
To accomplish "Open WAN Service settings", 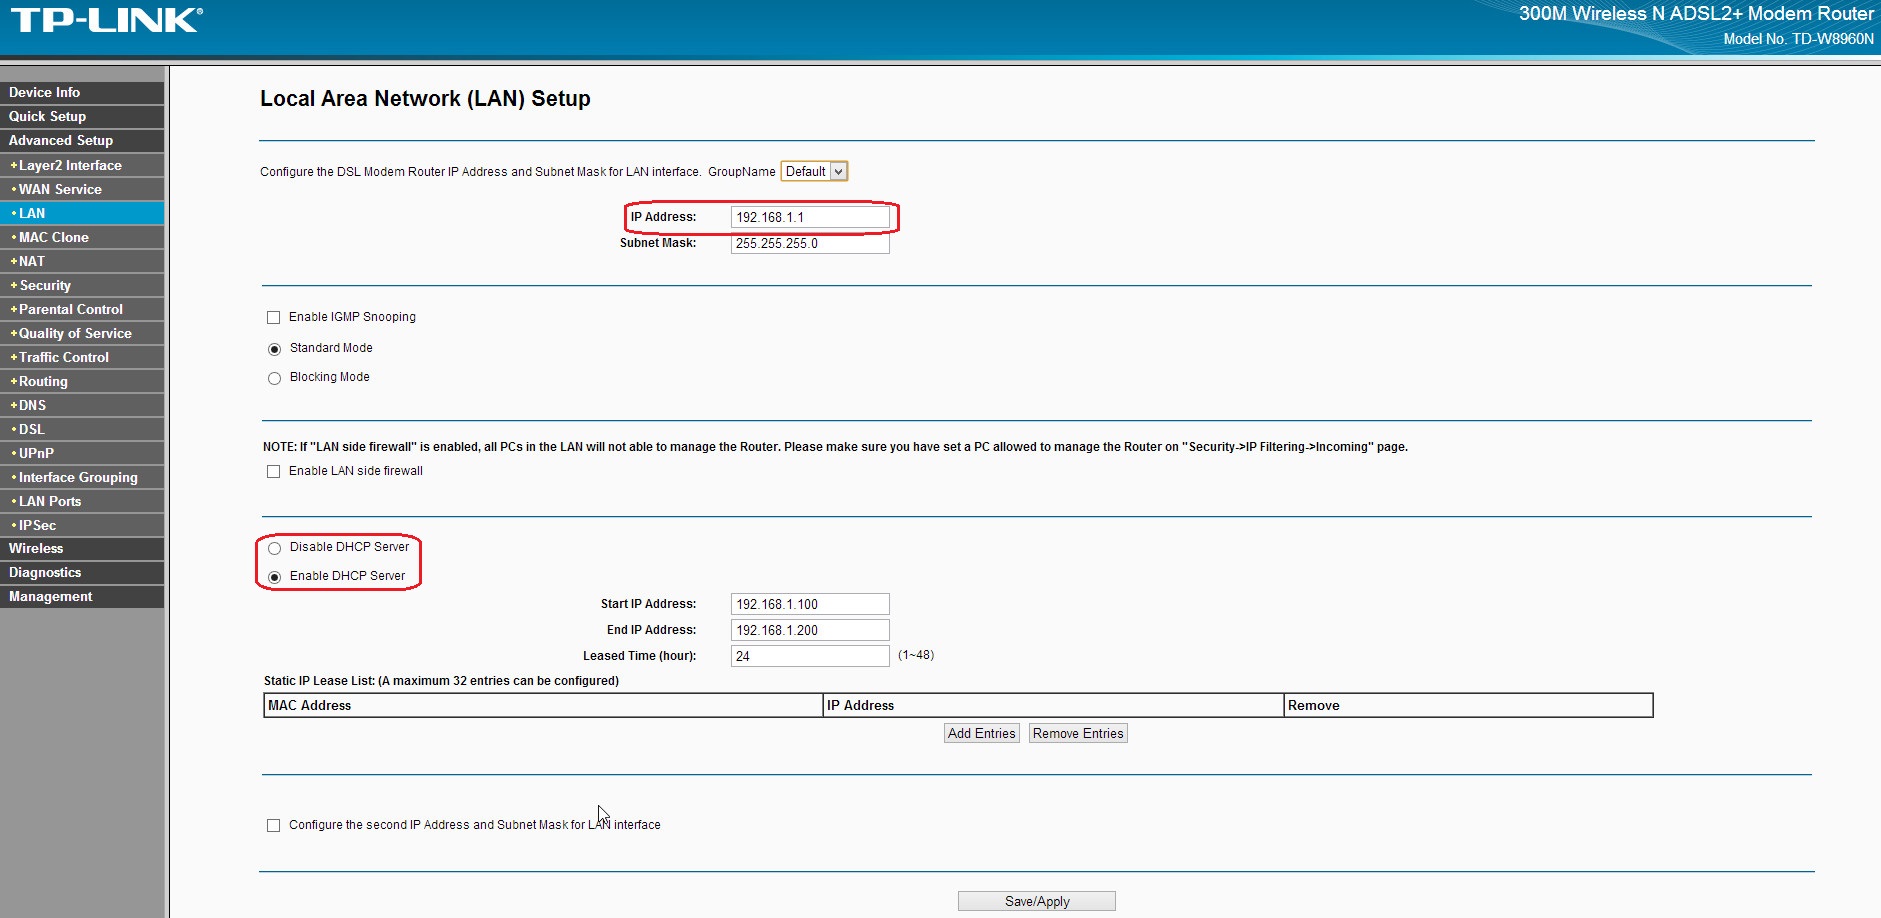I will [82, 189].
